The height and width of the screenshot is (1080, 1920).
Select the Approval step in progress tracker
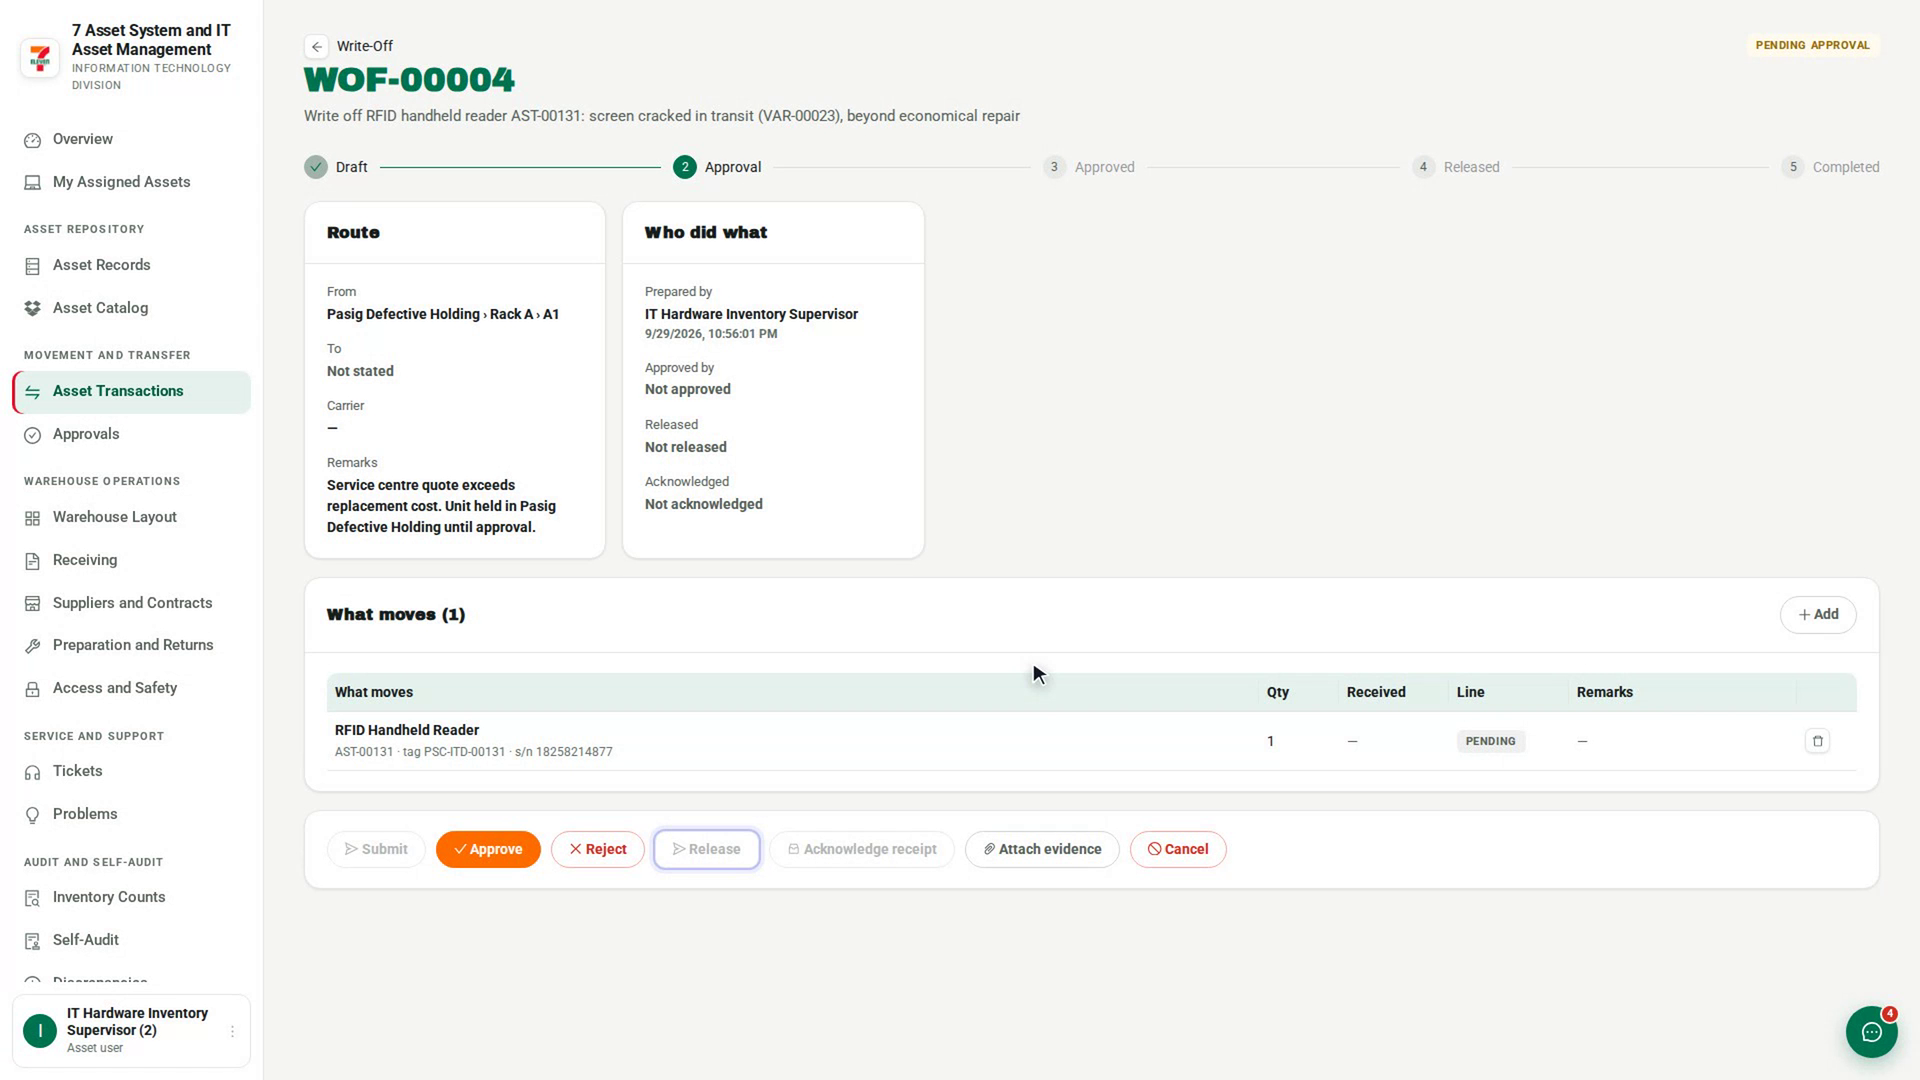pos(717,167)
